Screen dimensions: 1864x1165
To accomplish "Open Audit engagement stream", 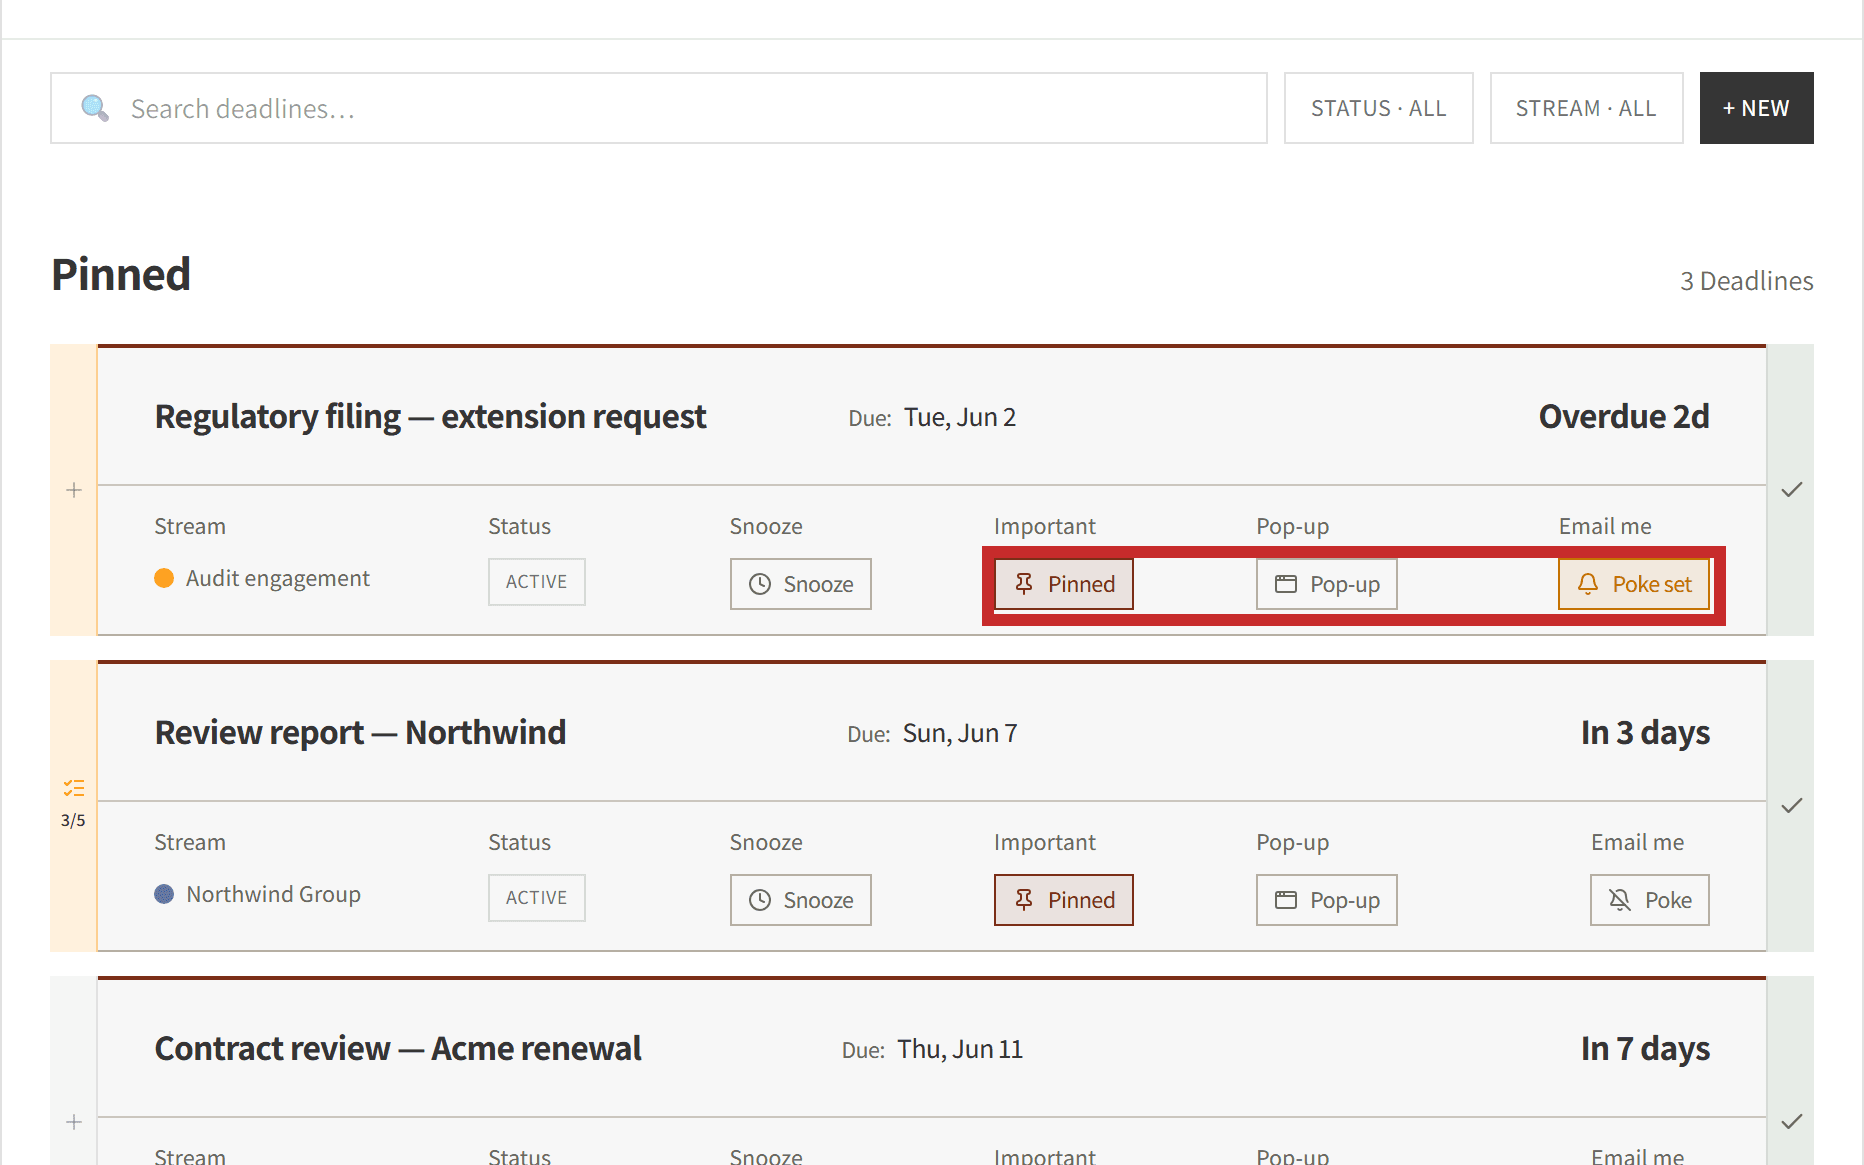I will 278,578.
